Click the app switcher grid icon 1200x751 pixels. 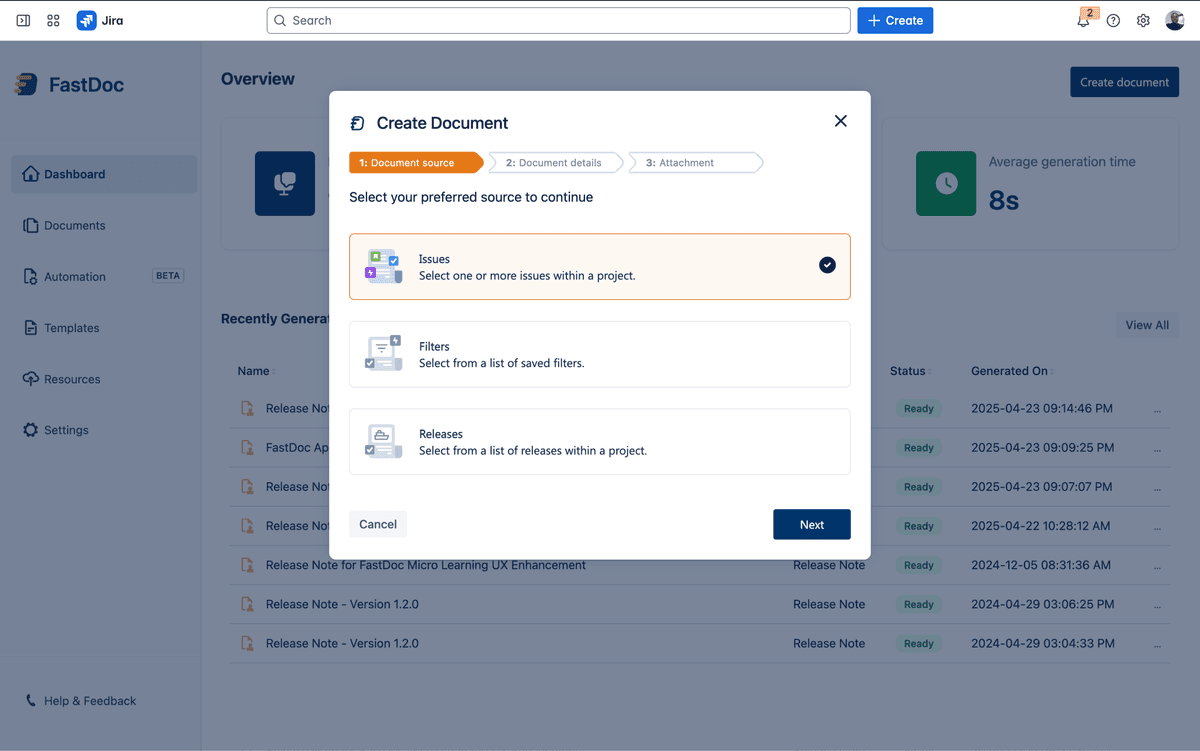pos(53,21)
